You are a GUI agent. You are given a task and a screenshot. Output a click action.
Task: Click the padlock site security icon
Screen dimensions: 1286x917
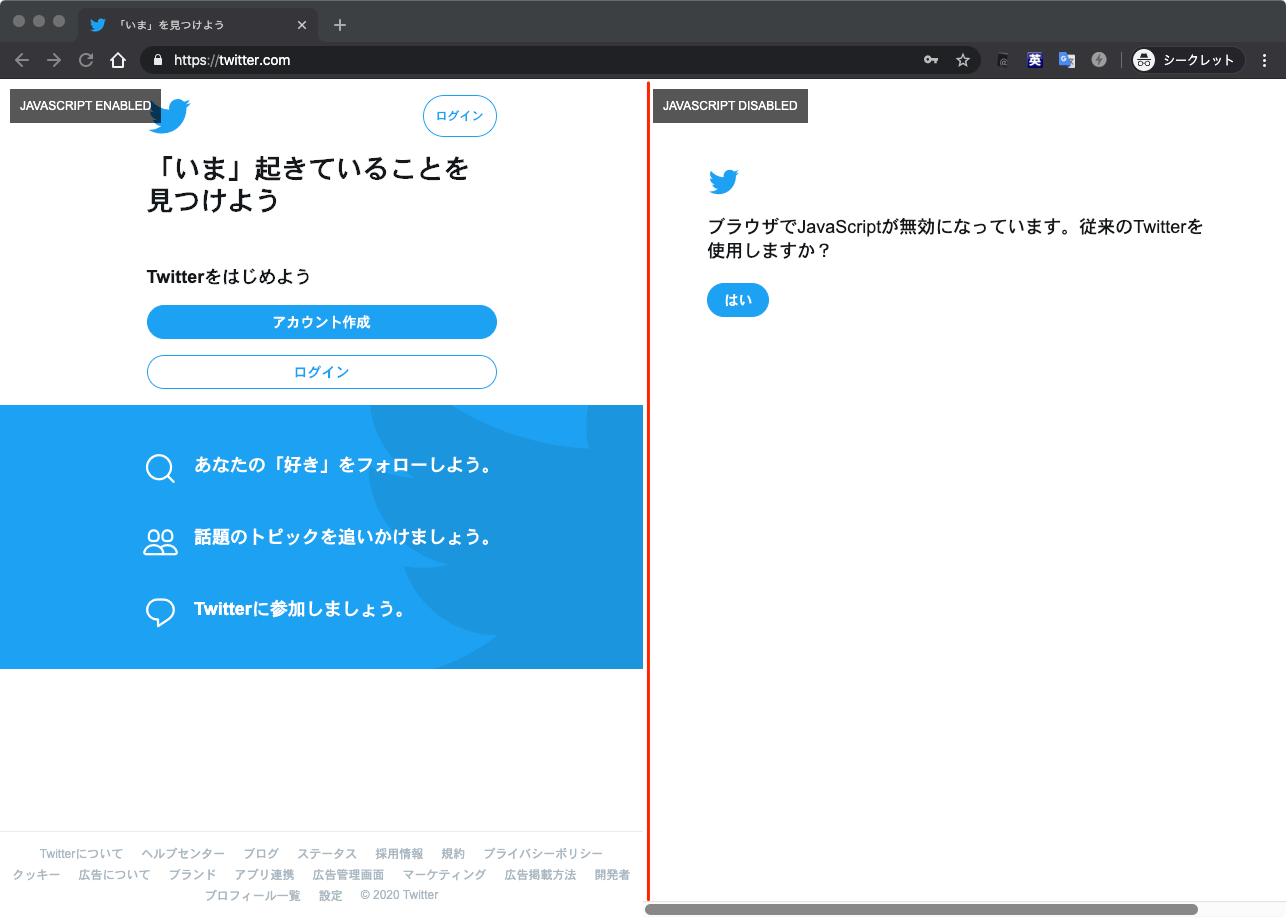point(157,60)
